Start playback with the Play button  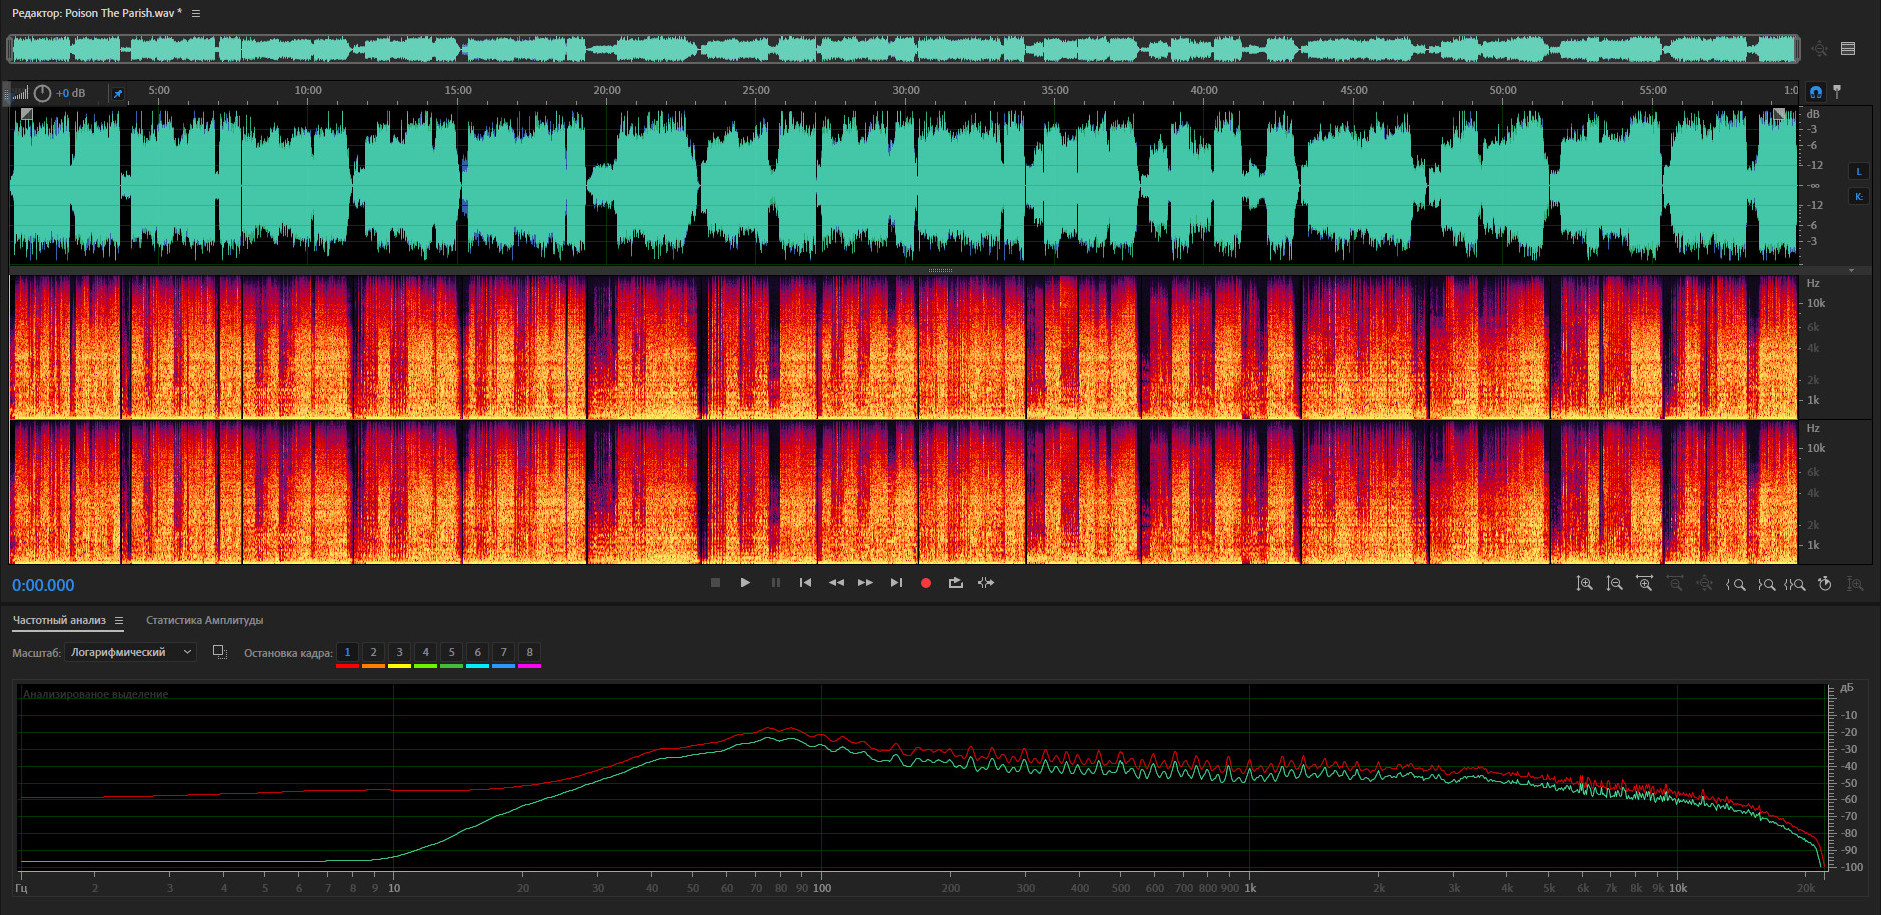pos(745,583)
